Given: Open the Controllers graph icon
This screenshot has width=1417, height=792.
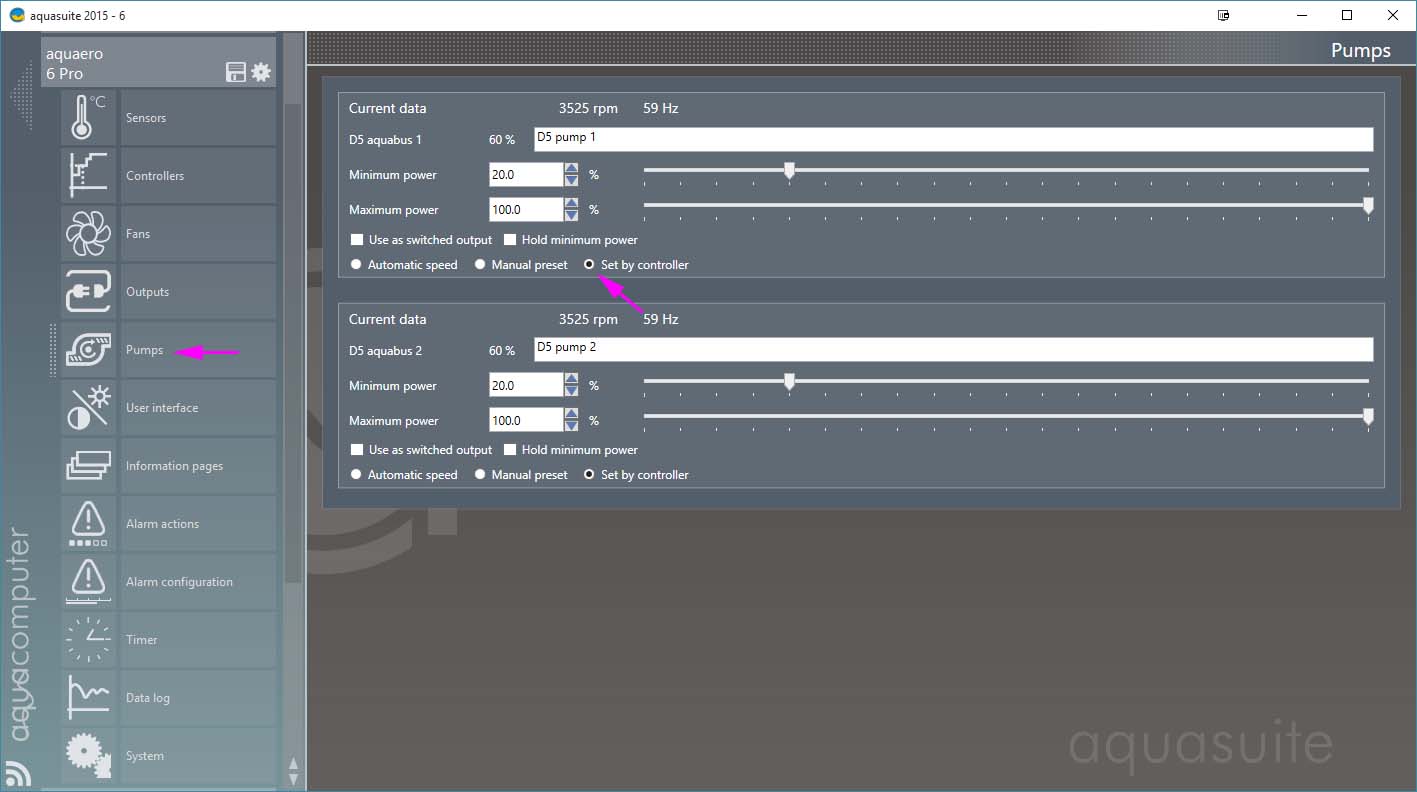Looking at the screenshot, I should pos(89,176).
